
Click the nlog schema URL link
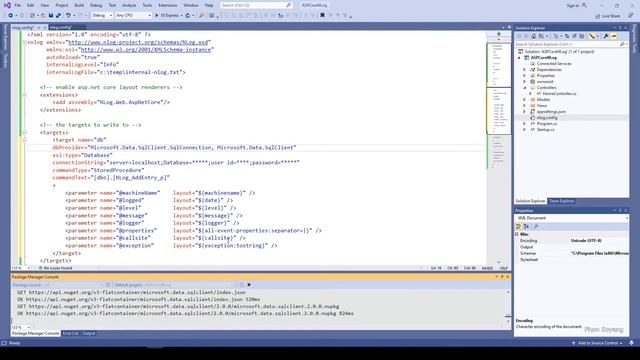pos(138,42)
